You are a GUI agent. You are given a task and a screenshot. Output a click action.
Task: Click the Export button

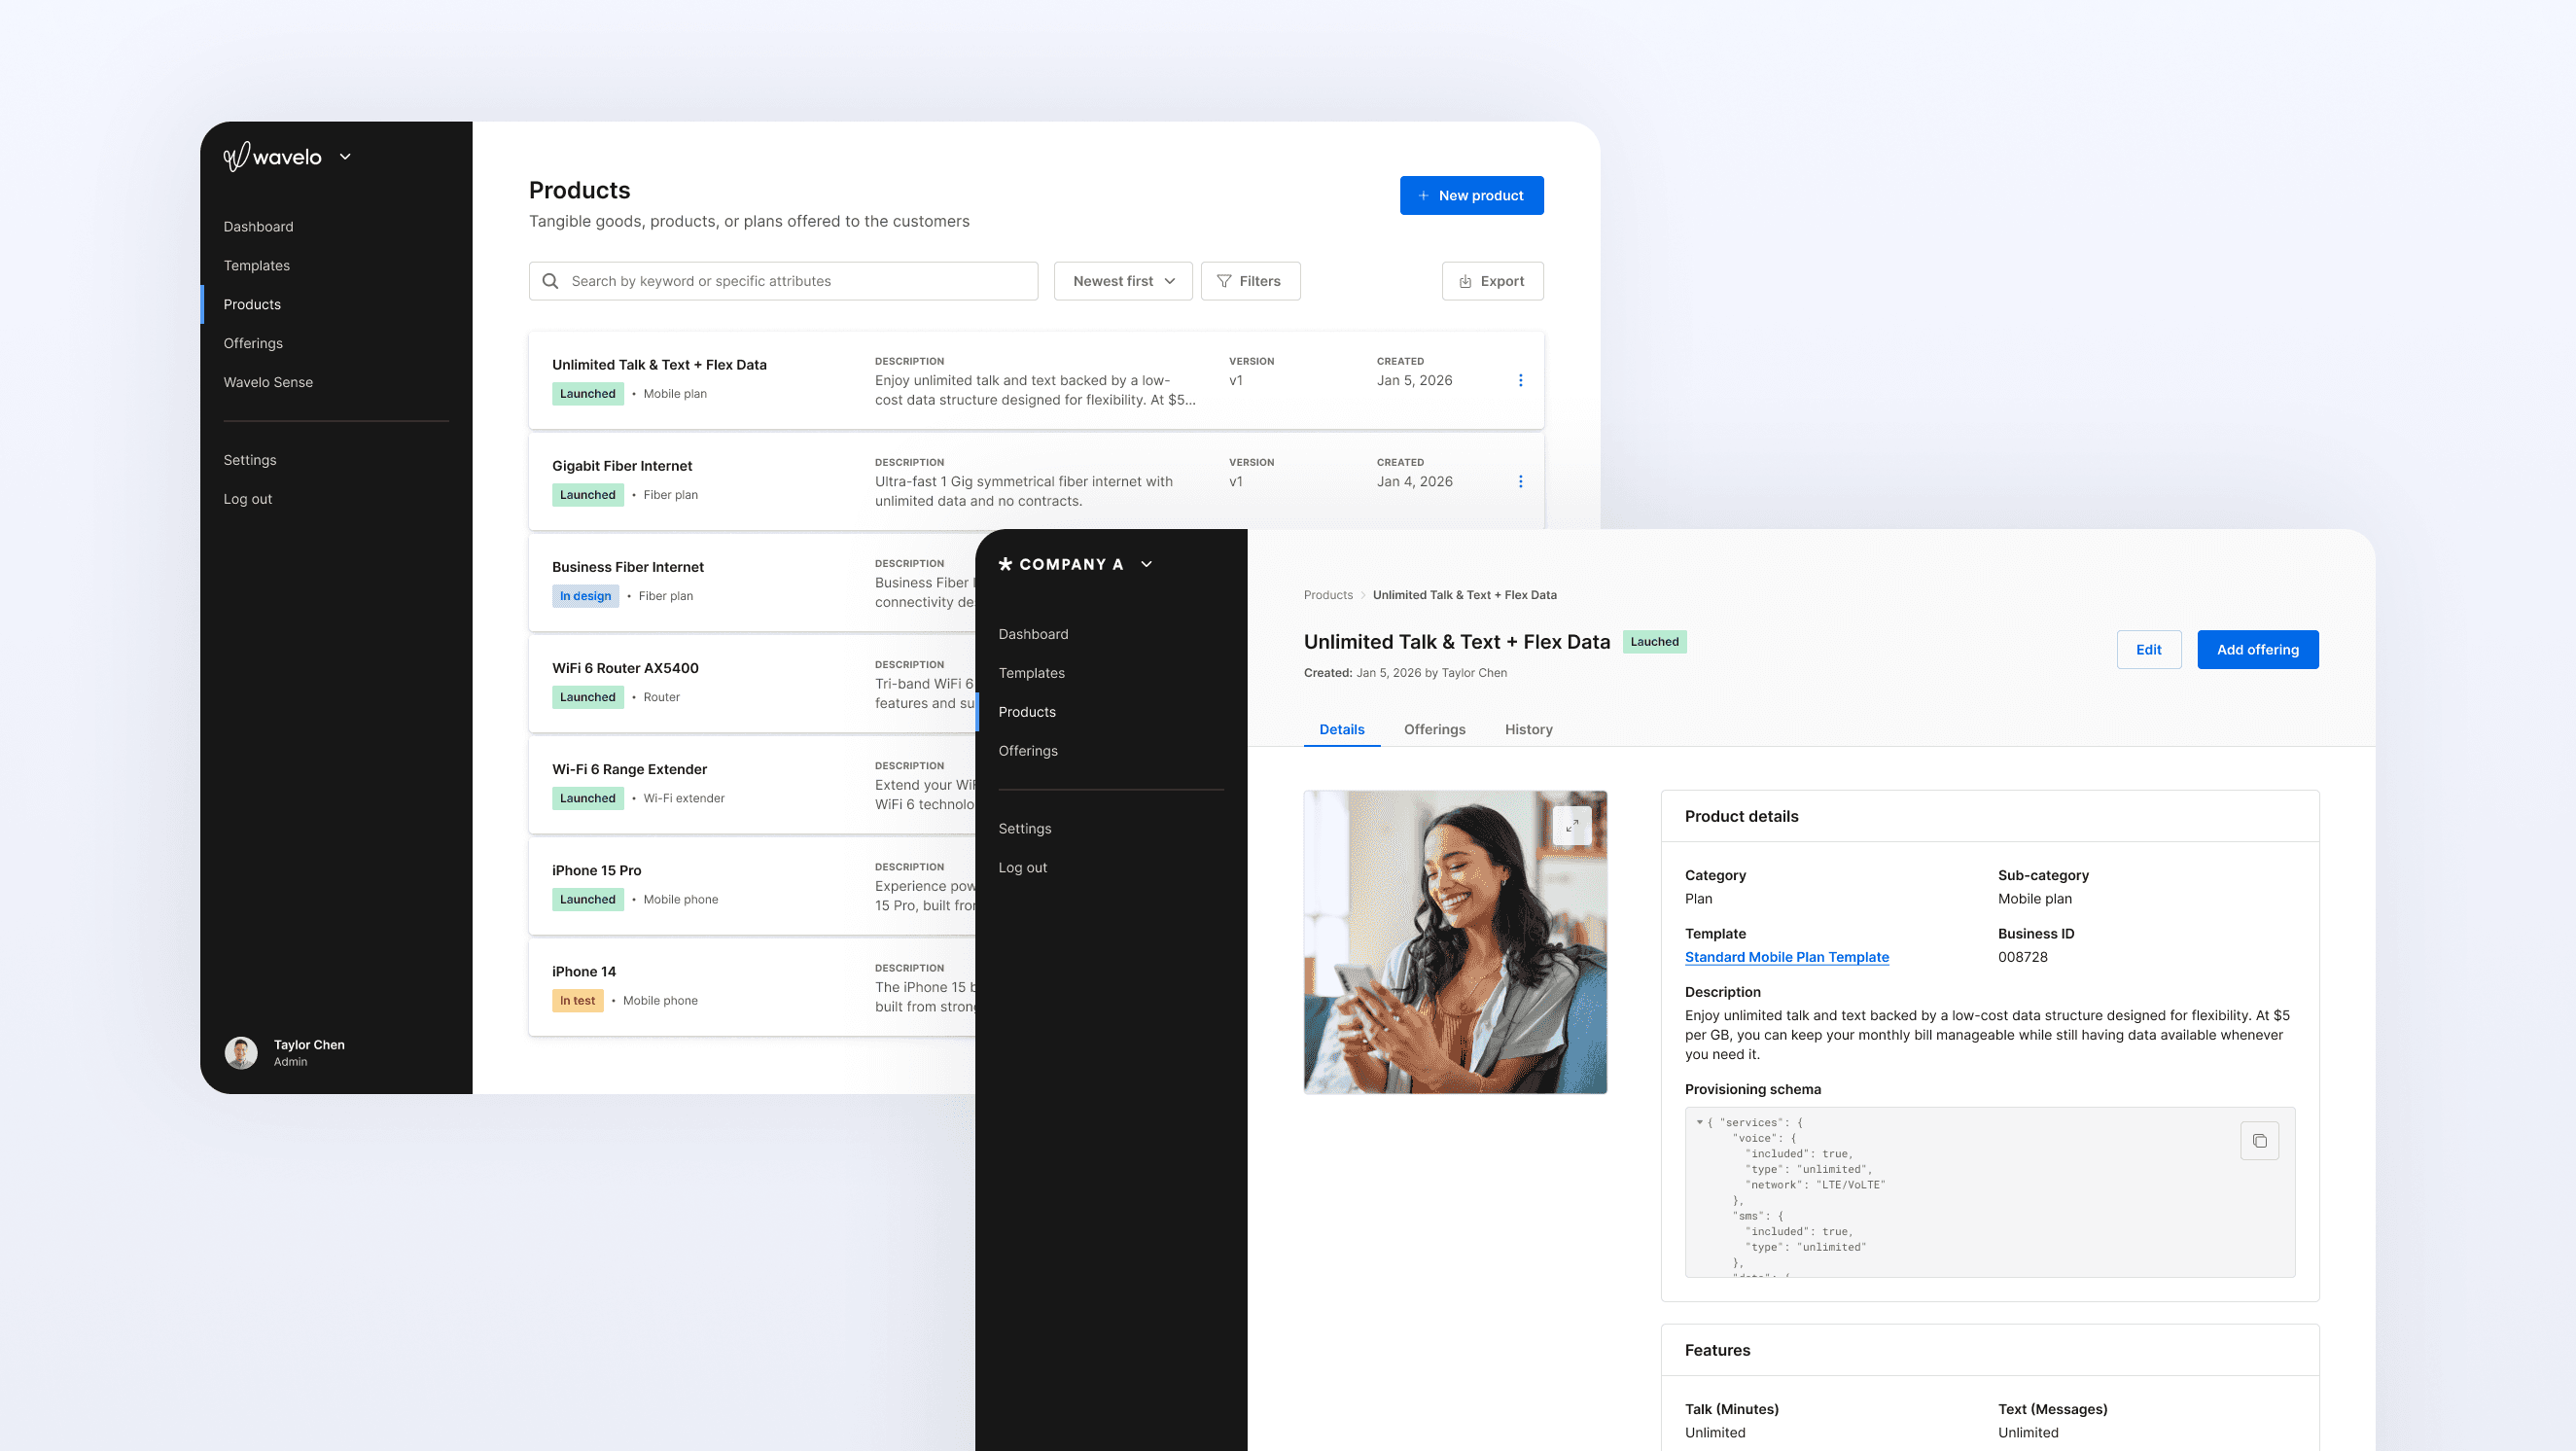pyautogui.click(x=1492, y=281)
